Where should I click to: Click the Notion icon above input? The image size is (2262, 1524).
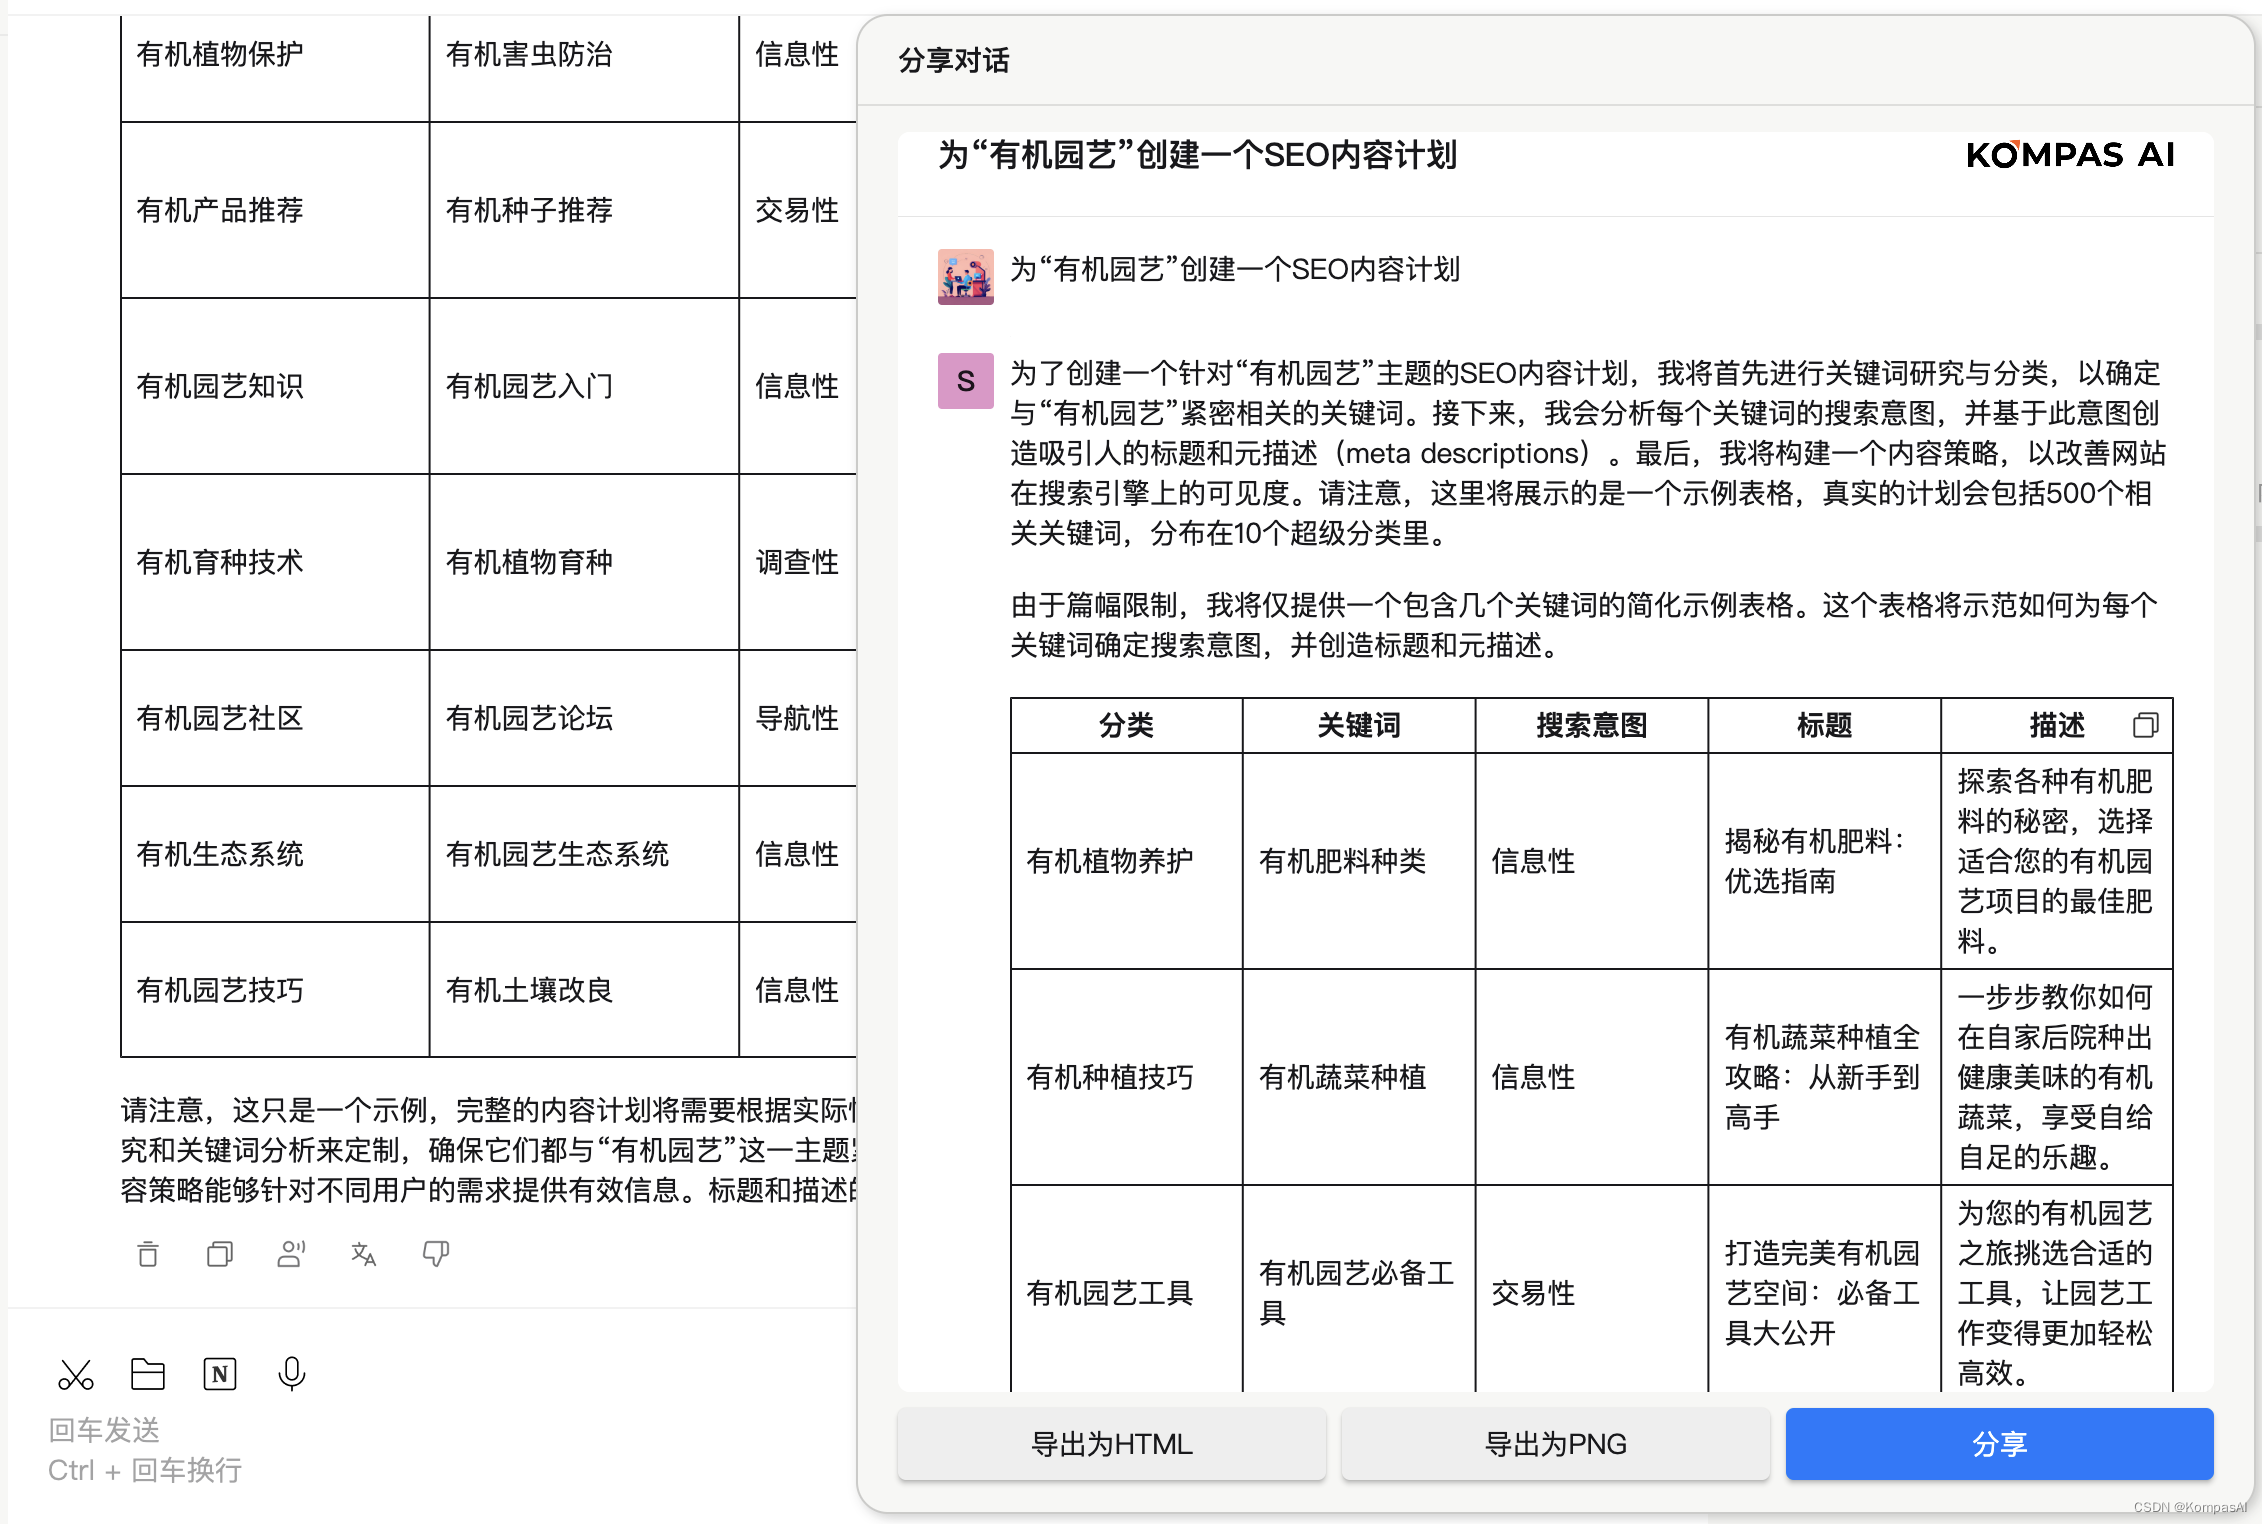click(x=220, y=1375)
